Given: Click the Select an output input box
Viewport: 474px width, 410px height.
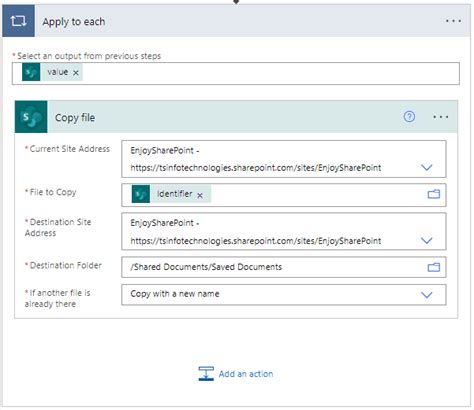Looking at the screenshot, I should pos(236,73).
